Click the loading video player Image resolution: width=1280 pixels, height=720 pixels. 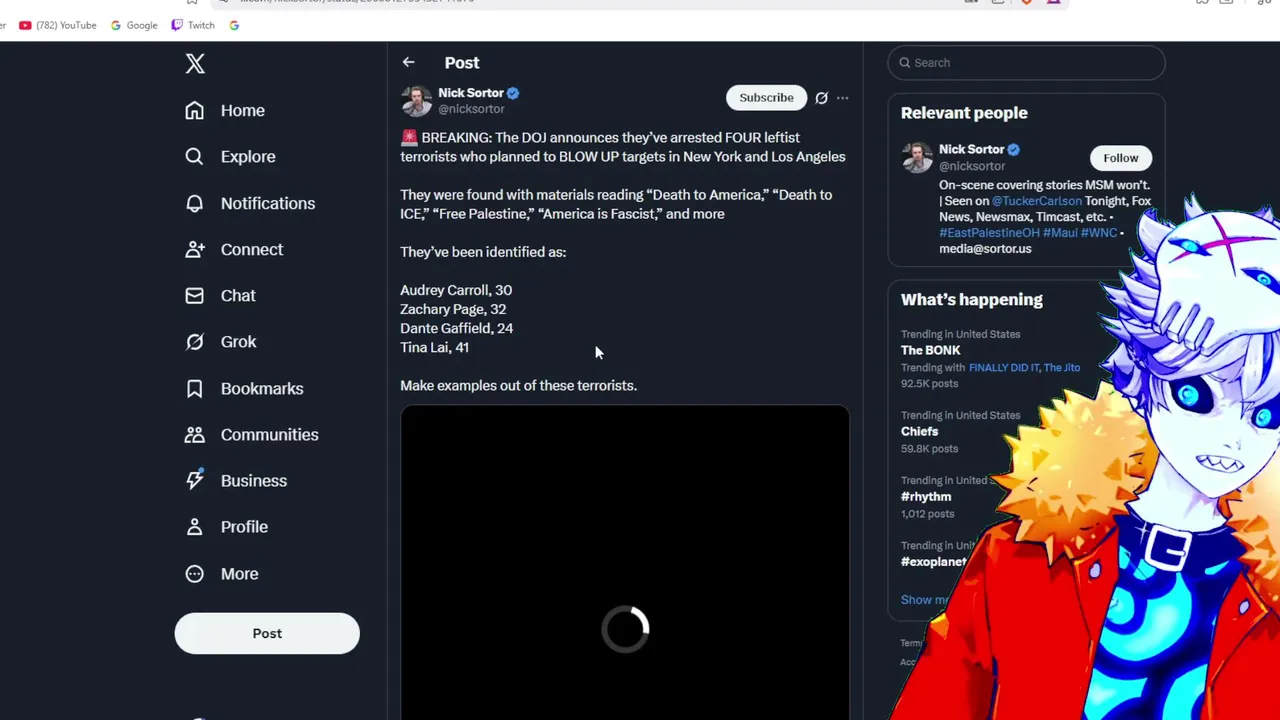625,562
